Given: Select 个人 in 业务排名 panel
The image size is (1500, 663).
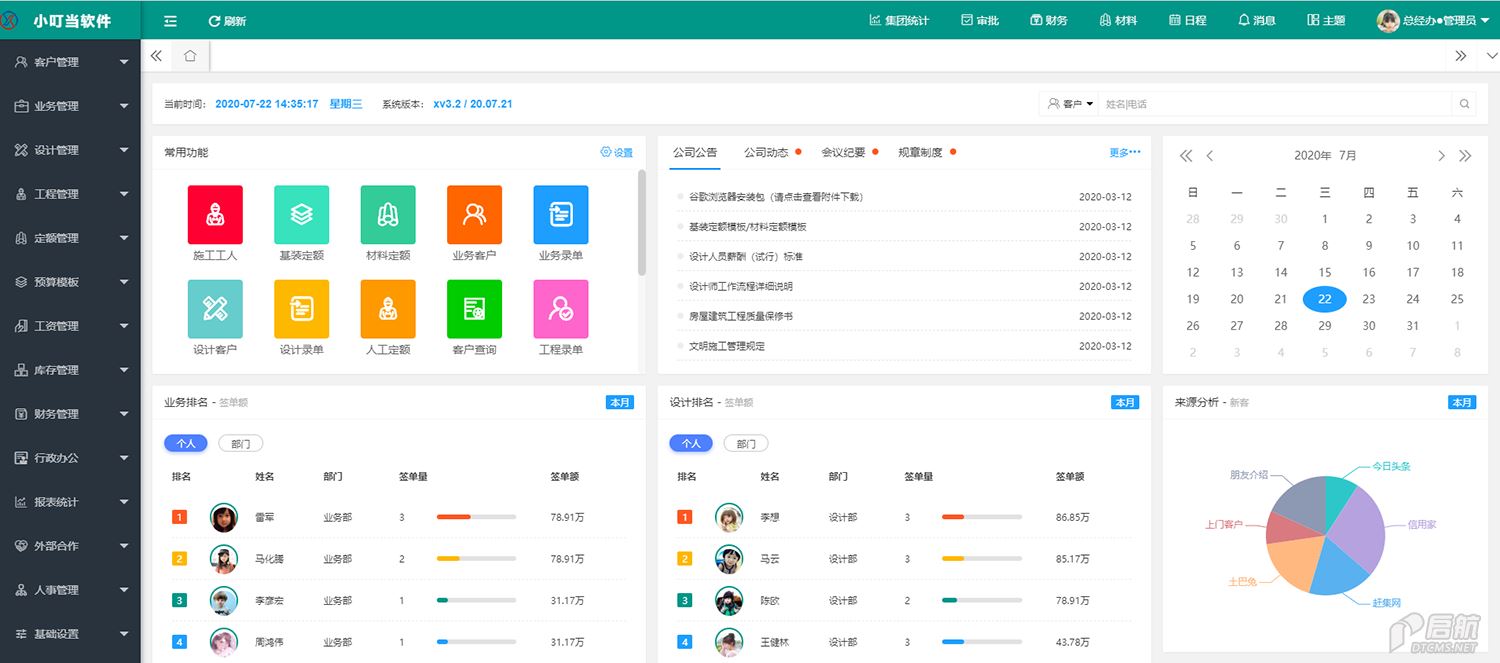Looking at the screenshot, I should click(185, 443).
